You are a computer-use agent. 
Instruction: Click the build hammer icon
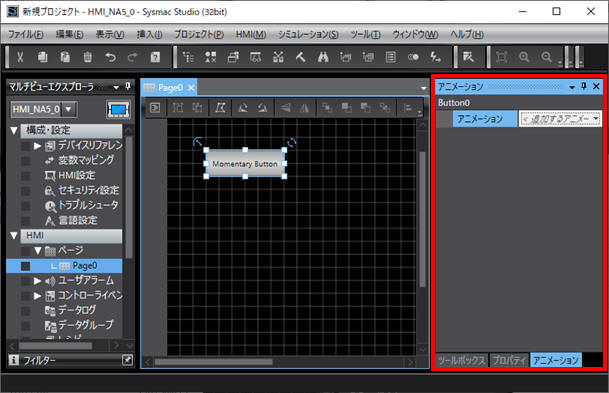tap(301, 57)
